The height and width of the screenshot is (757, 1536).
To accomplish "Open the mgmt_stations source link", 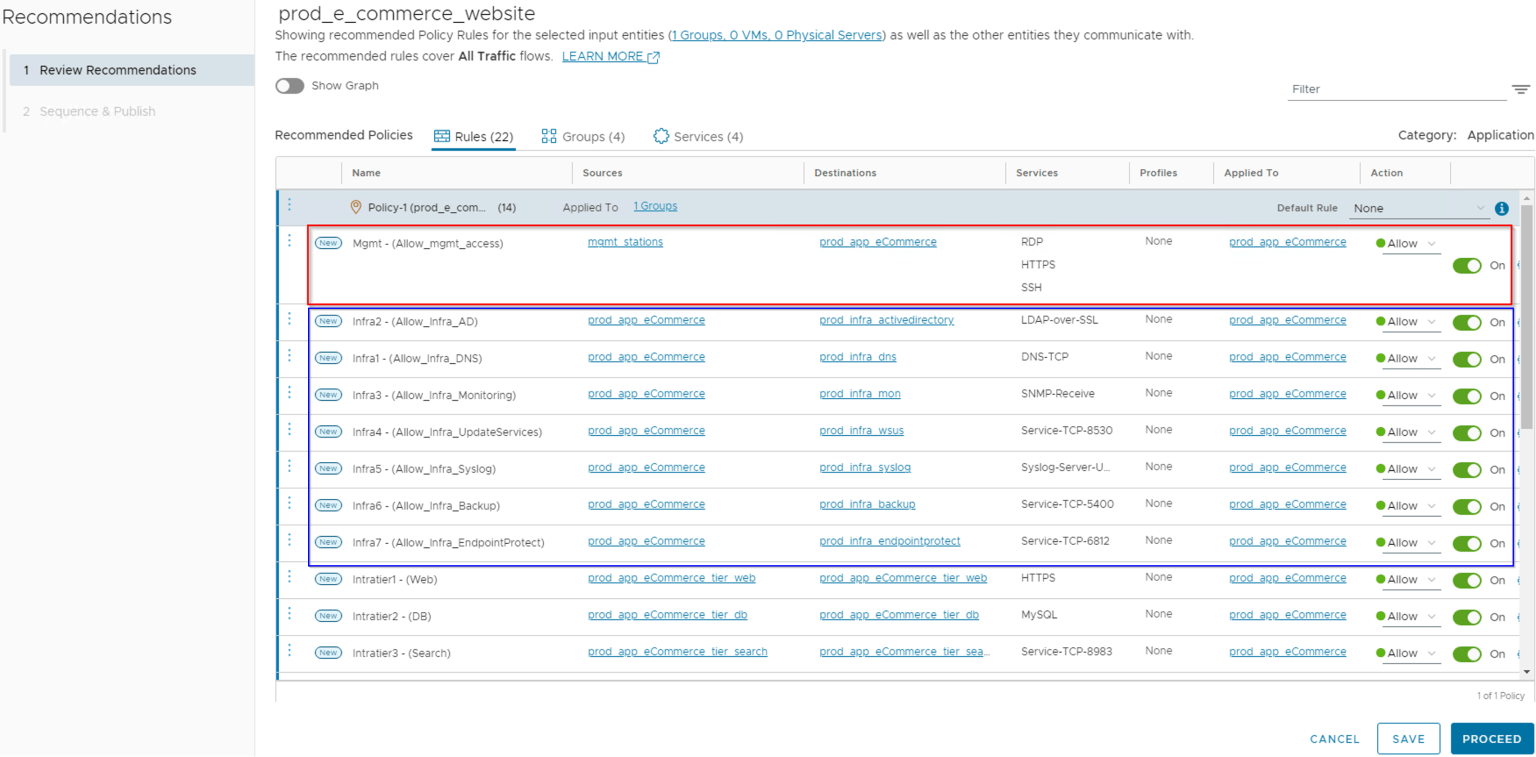I will (625, 242).
